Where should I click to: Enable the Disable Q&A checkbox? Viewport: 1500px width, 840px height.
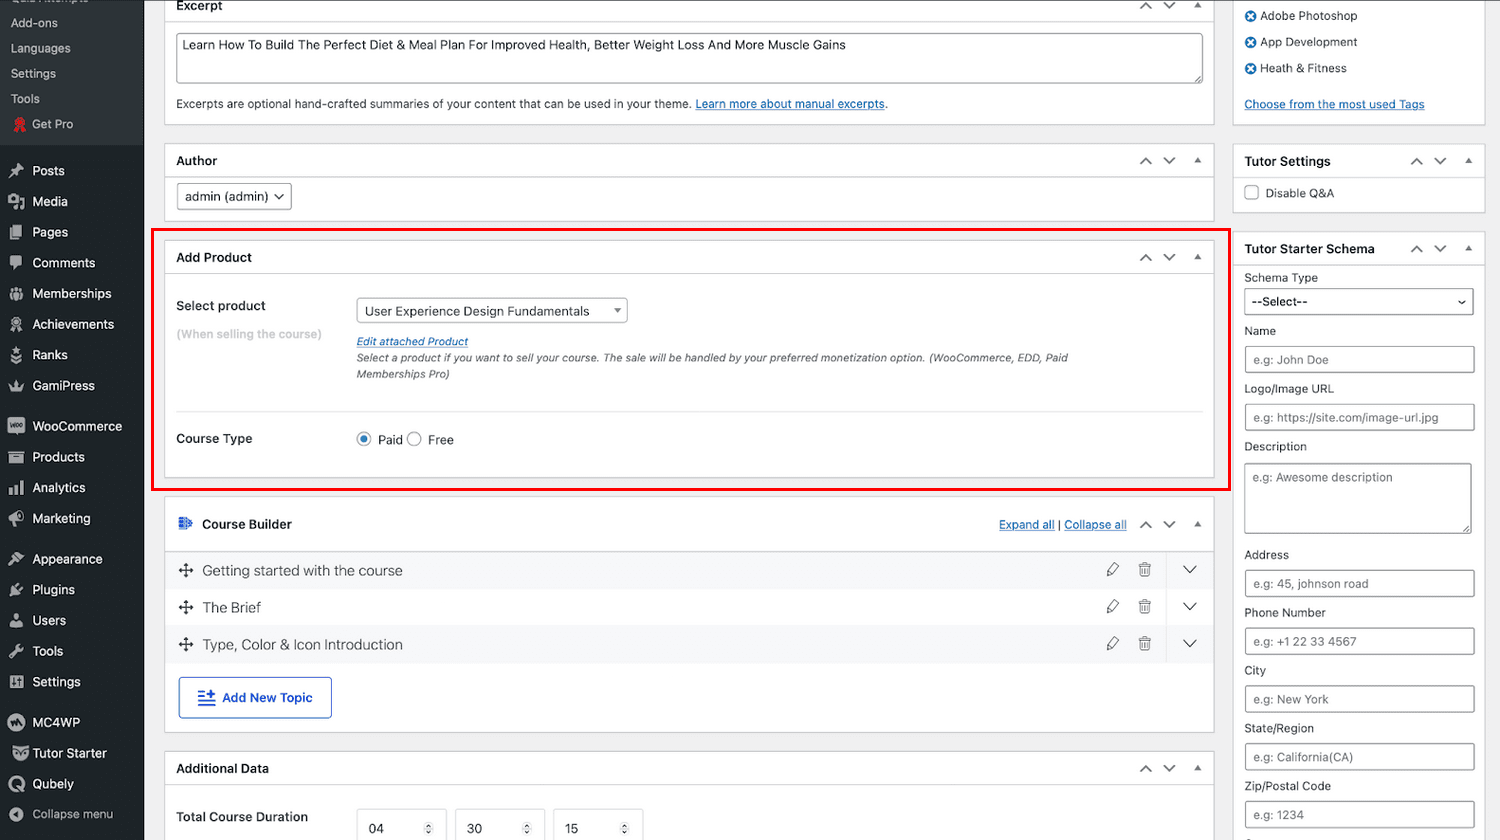click(1251, 193)
